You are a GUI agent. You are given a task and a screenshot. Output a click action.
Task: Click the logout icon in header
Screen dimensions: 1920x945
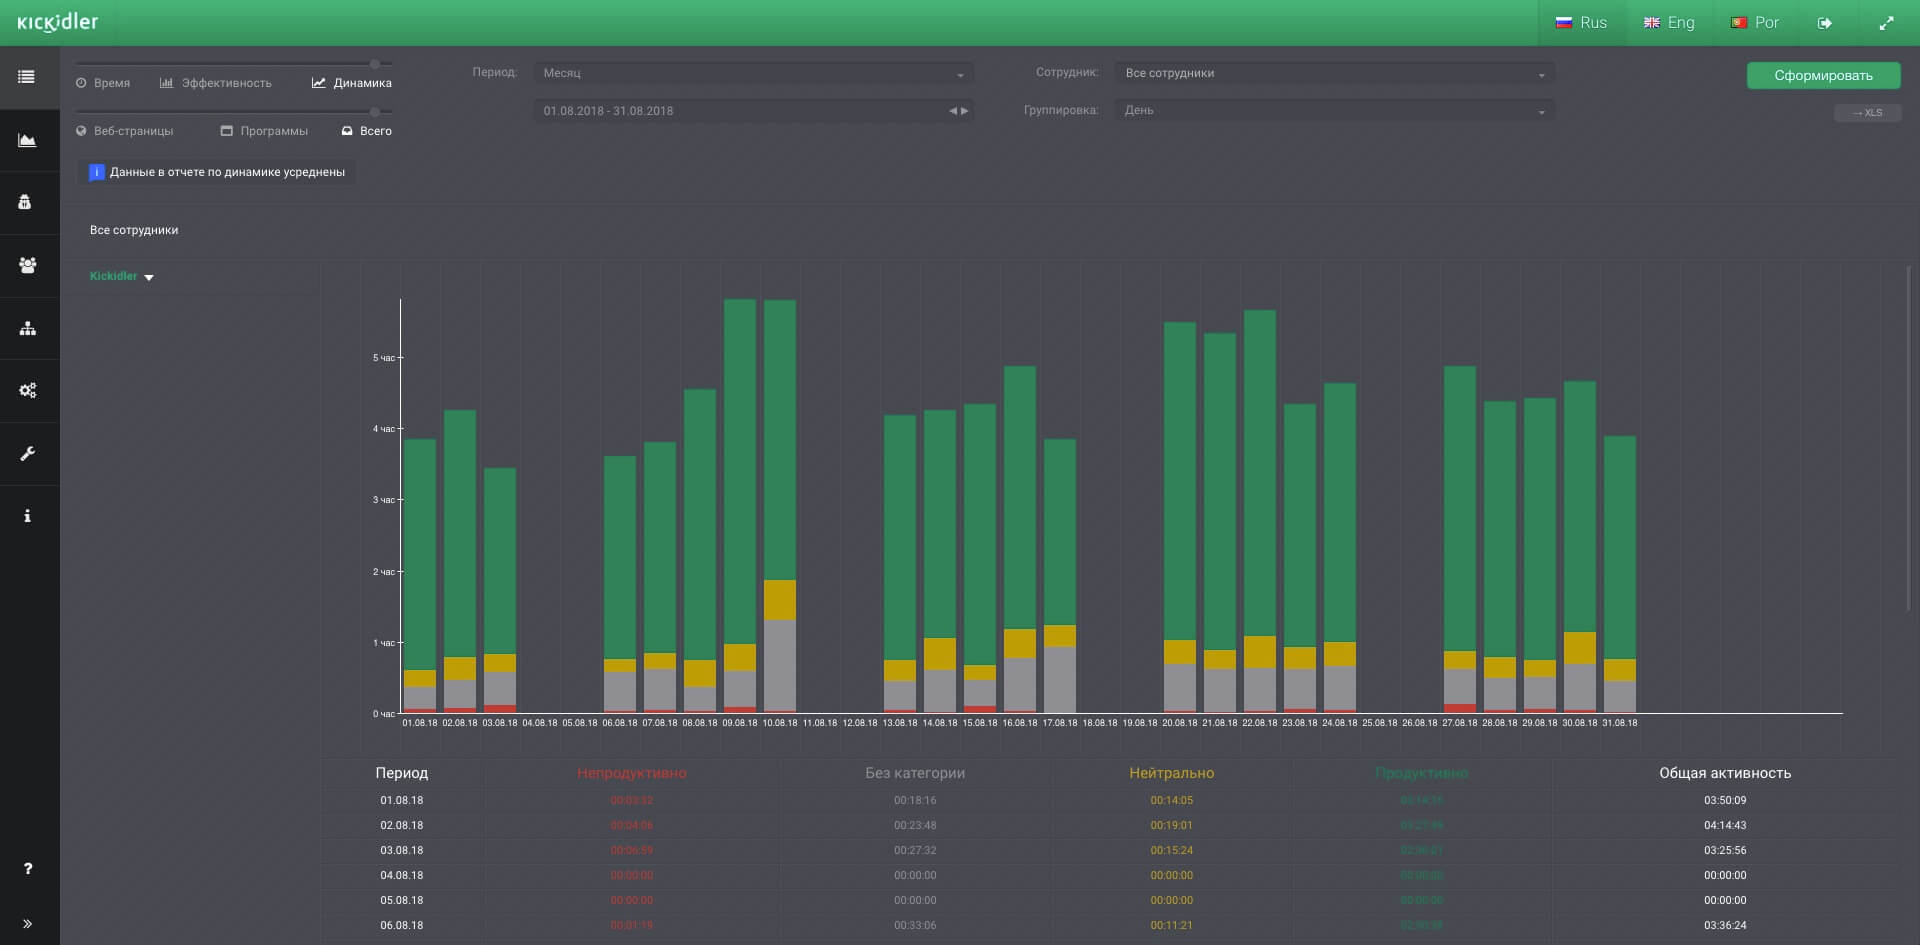(x=1824, y=23)
